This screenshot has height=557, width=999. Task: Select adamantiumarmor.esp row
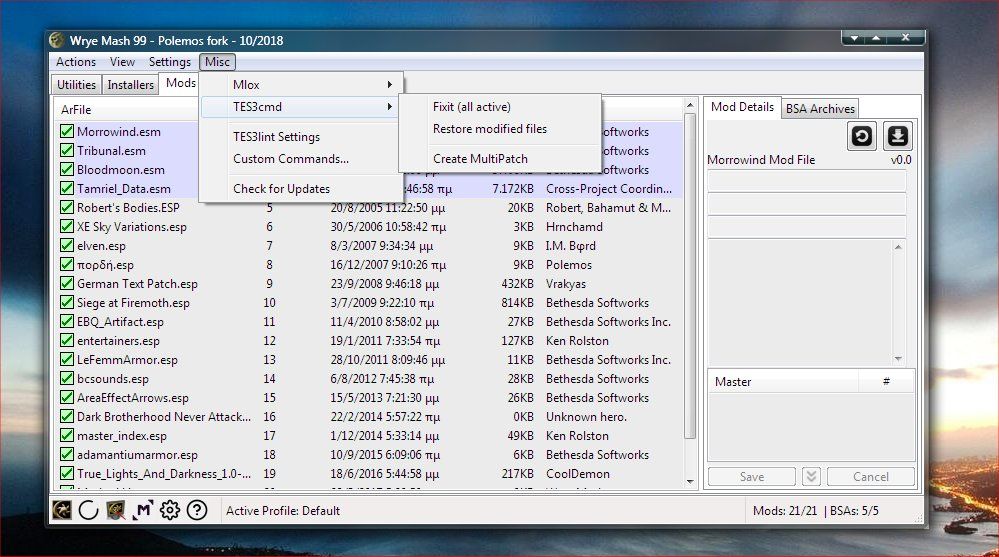(368, 455)
